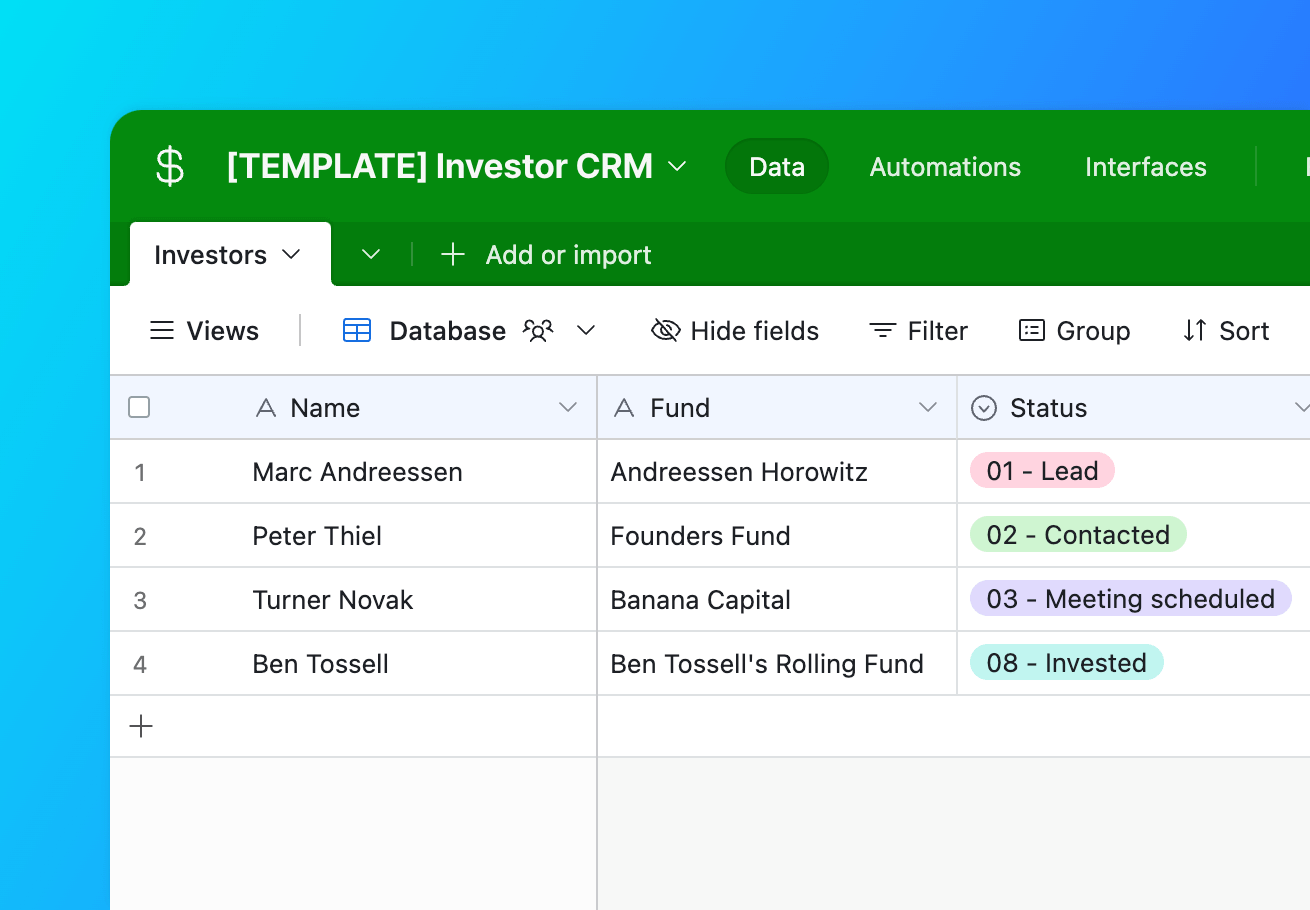Click the text field icon in Name header
Viewport: 1310px width, 910px height.
tap(265, 408)
